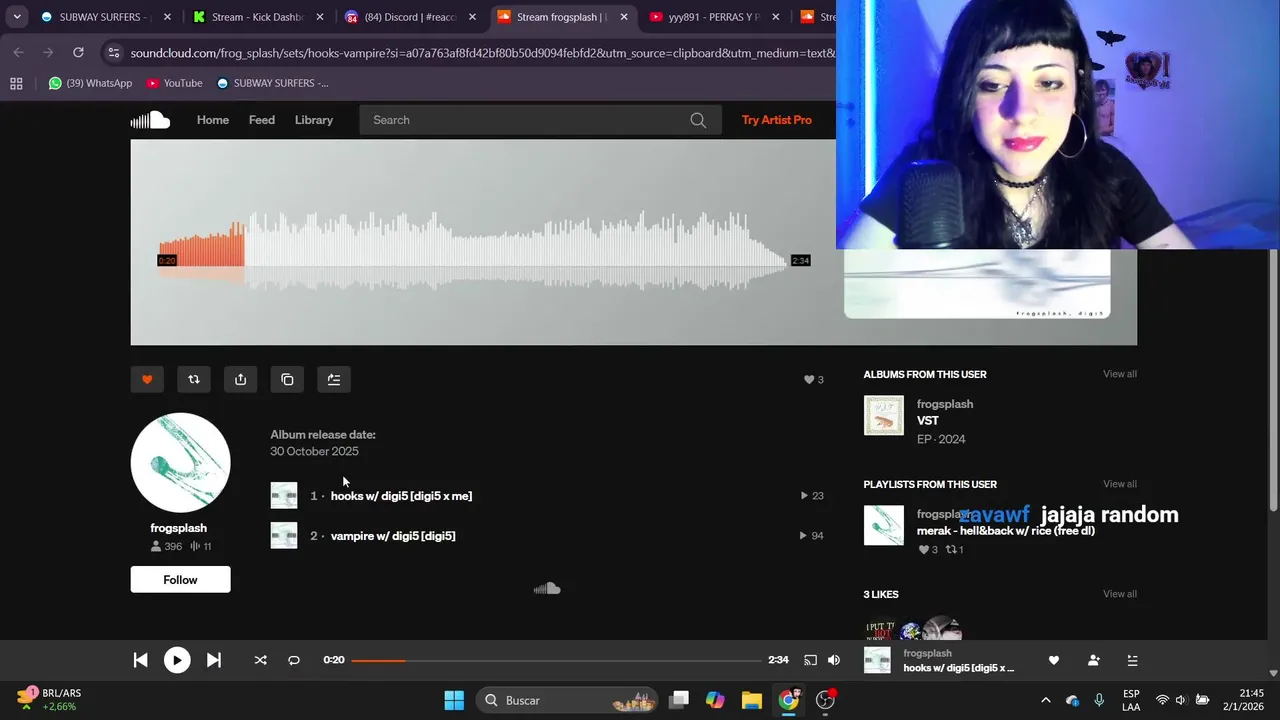Go back in browser history
This screenshot has width=1280, height=720.
tap(18, 52)
